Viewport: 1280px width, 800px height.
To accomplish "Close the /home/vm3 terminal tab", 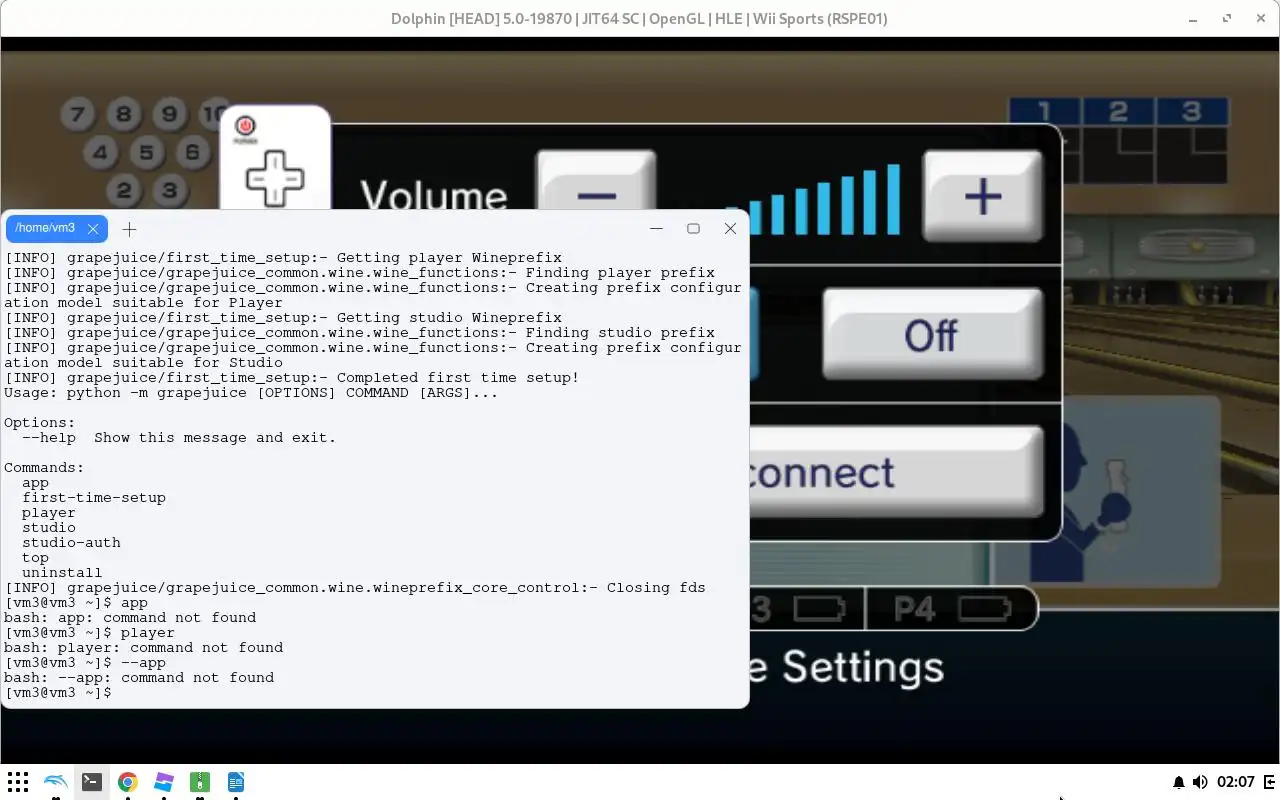I will [x=93, y=229].
